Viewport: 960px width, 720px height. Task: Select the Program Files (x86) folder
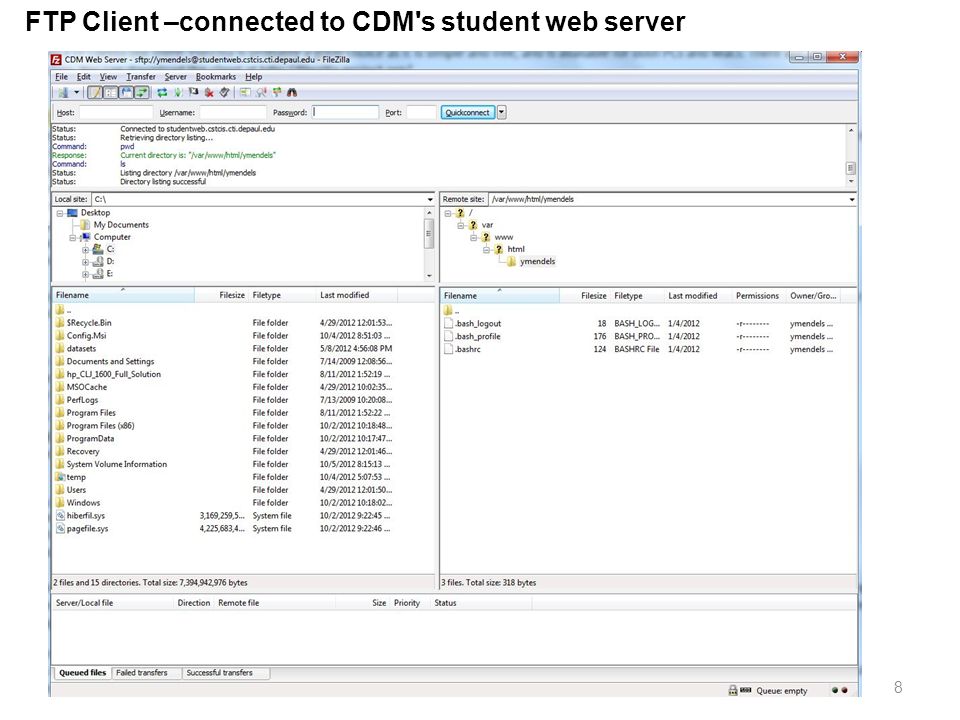pos(100,426)
